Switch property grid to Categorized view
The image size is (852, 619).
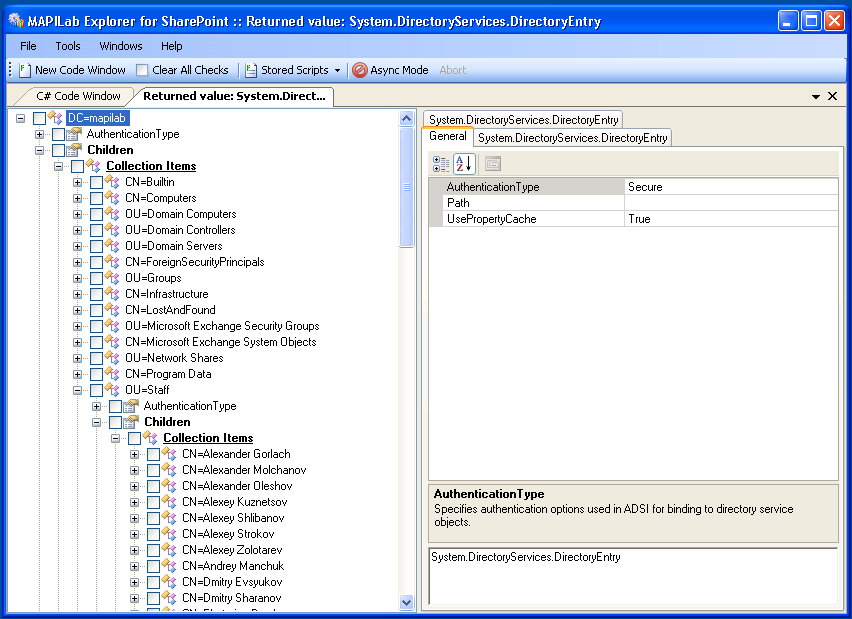coord(441,164)
